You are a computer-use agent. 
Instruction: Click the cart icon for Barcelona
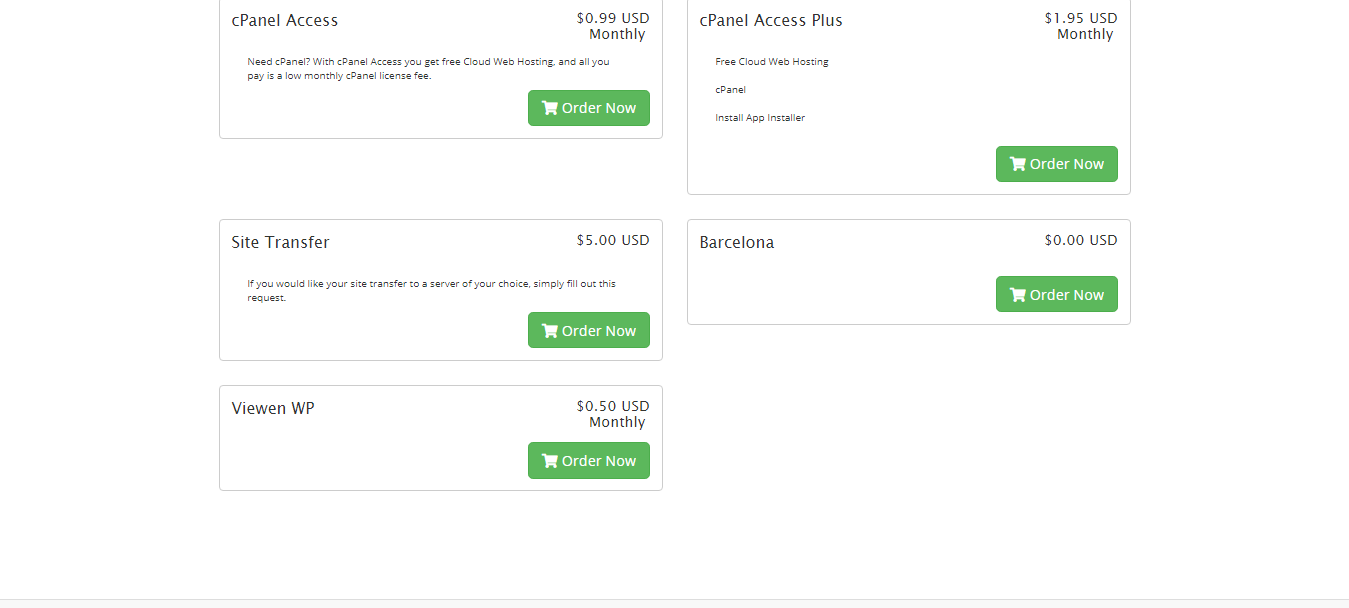(x=1018, y=295)
